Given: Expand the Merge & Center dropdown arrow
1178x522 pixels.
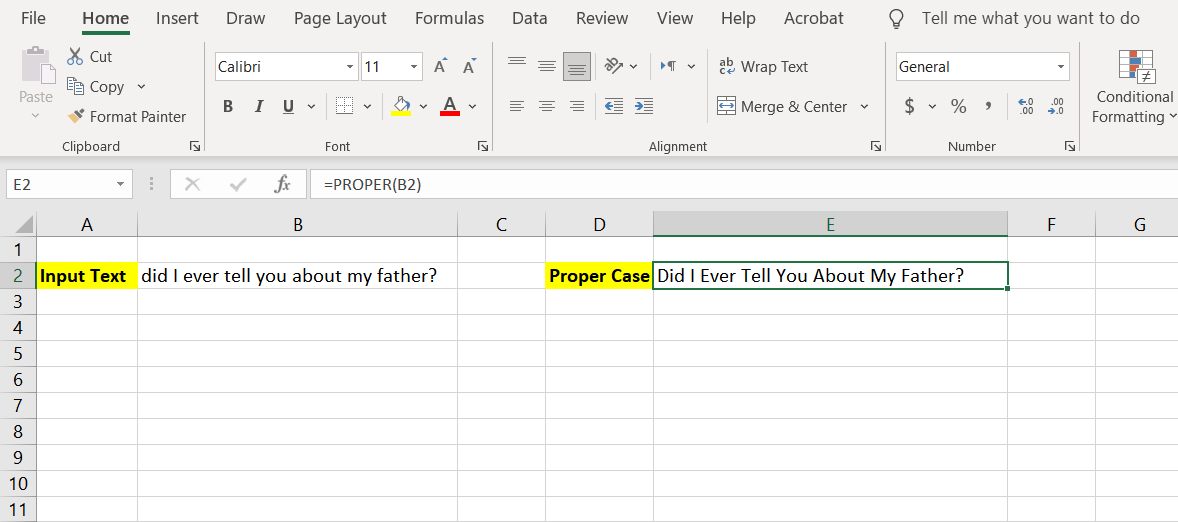Looking at the screenshot, I should 864,107.
